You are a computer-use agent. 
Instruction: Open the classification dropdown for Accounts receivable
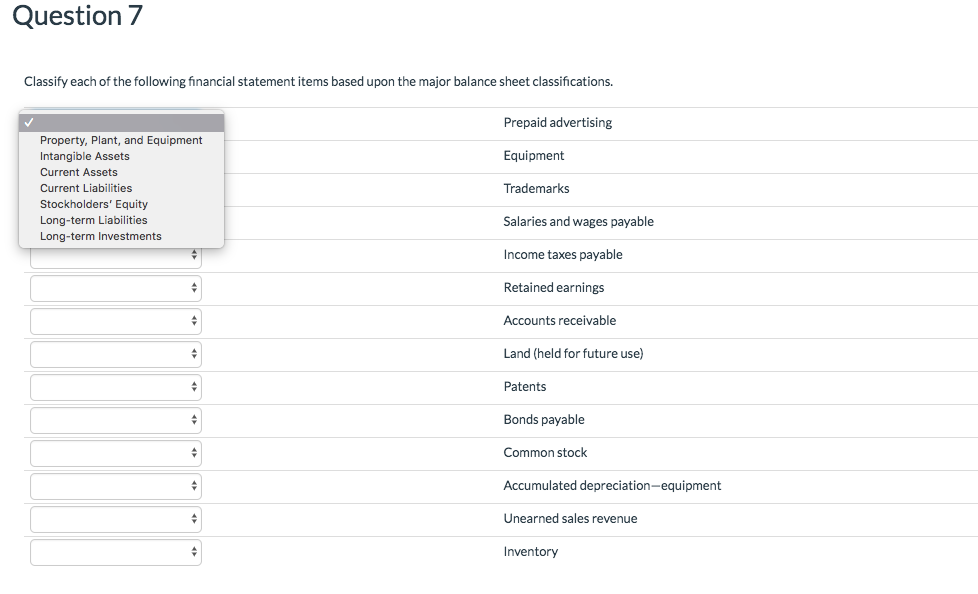(x=116, y=321)
